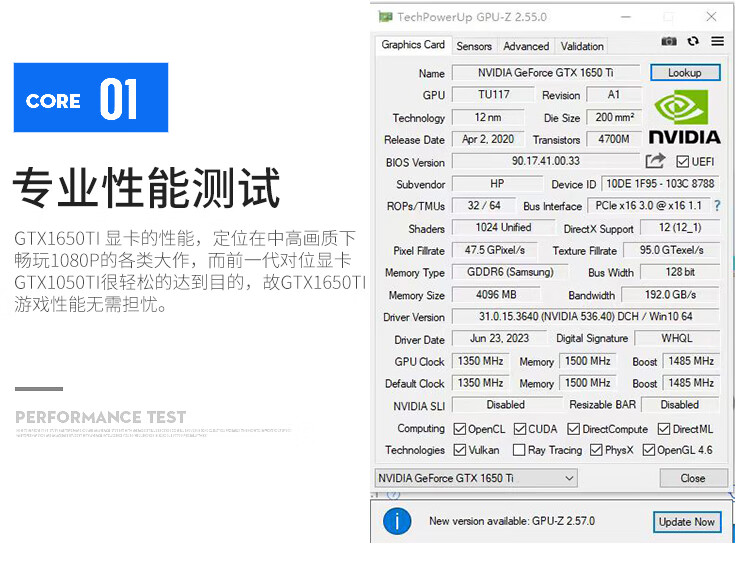The height and width of the screenshot is (566, 750).
Task: Open the Validation tab
Action: [x=582, y=46]
